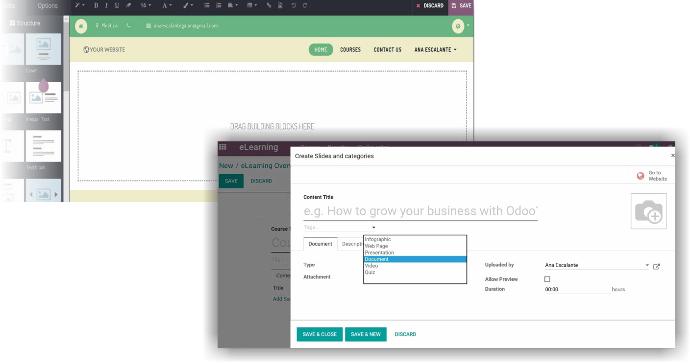The height and width of the screenshot is (363, 690).
Task: Switch to the Description tab in dialog
Action: 351,244
